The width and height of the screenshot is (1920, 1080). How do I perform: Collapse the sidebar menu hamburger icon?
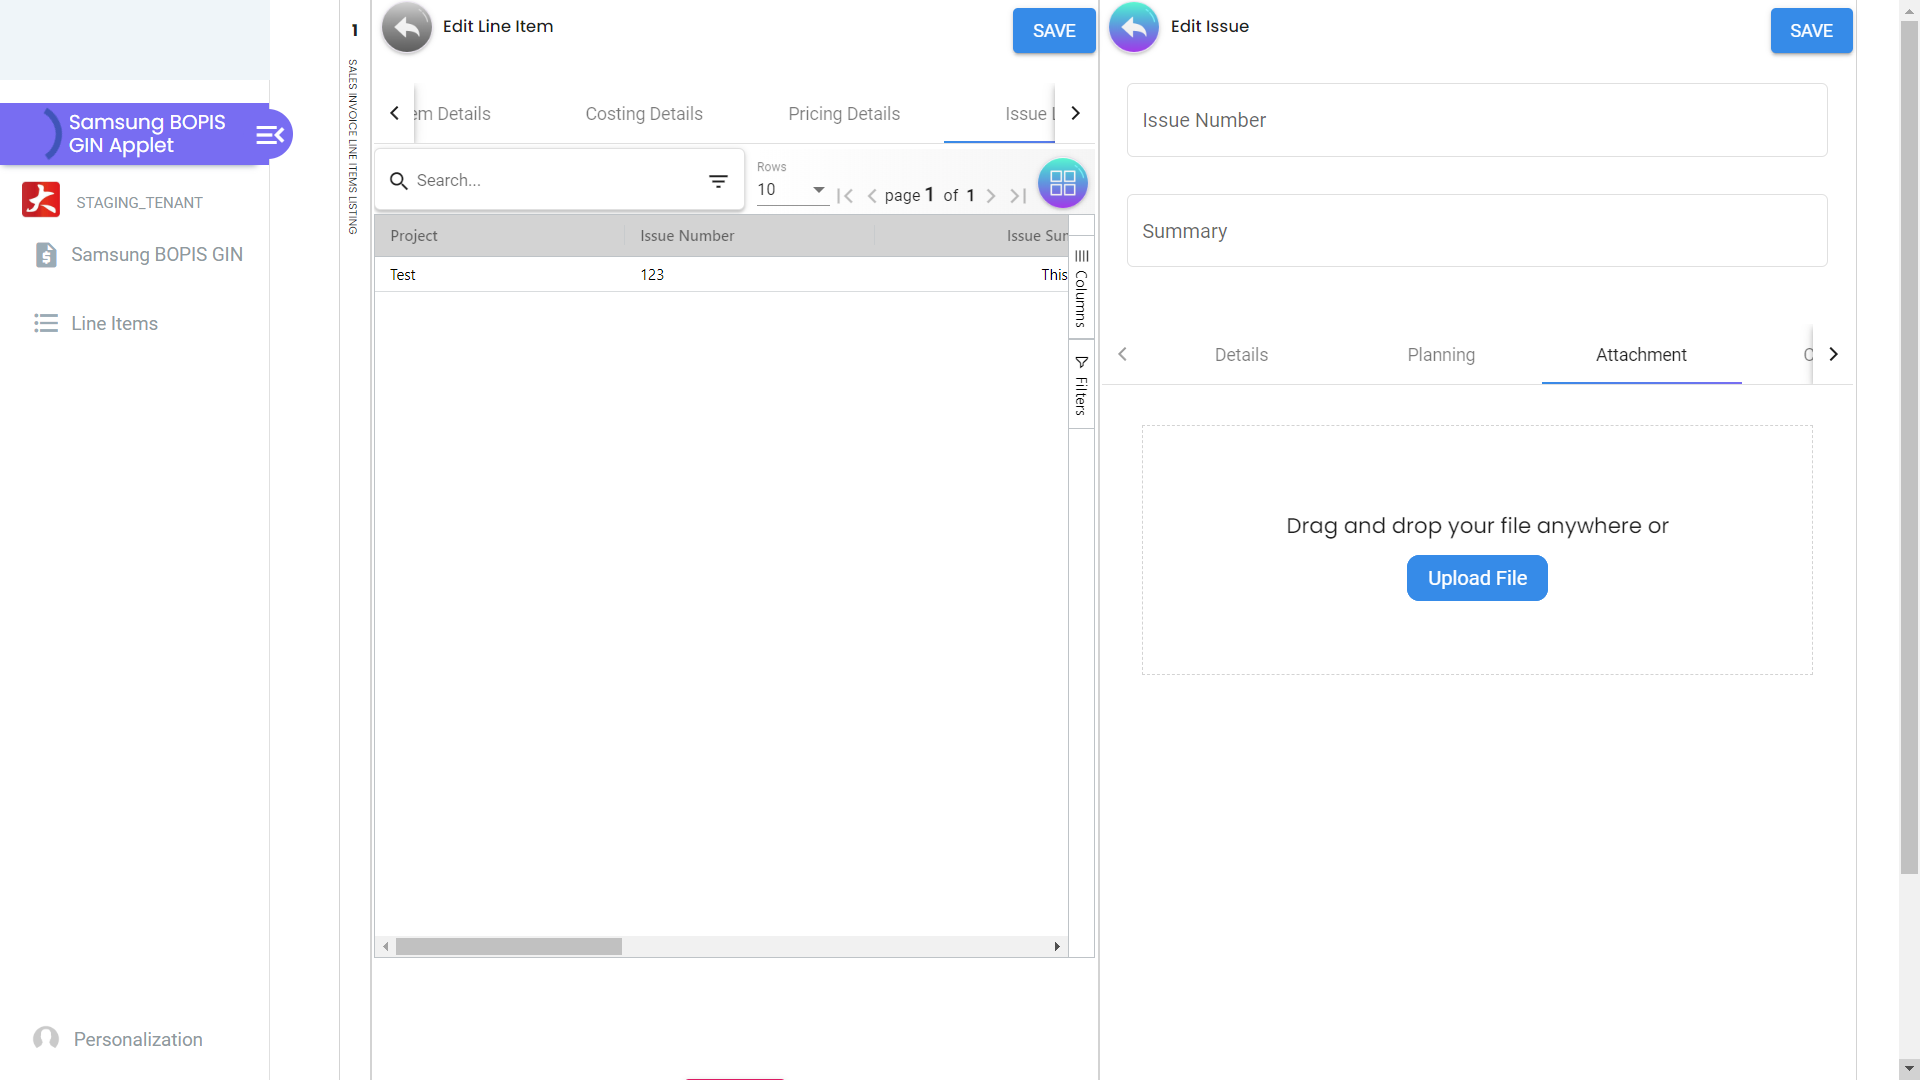pyautogui.click(x=270, y=135)
